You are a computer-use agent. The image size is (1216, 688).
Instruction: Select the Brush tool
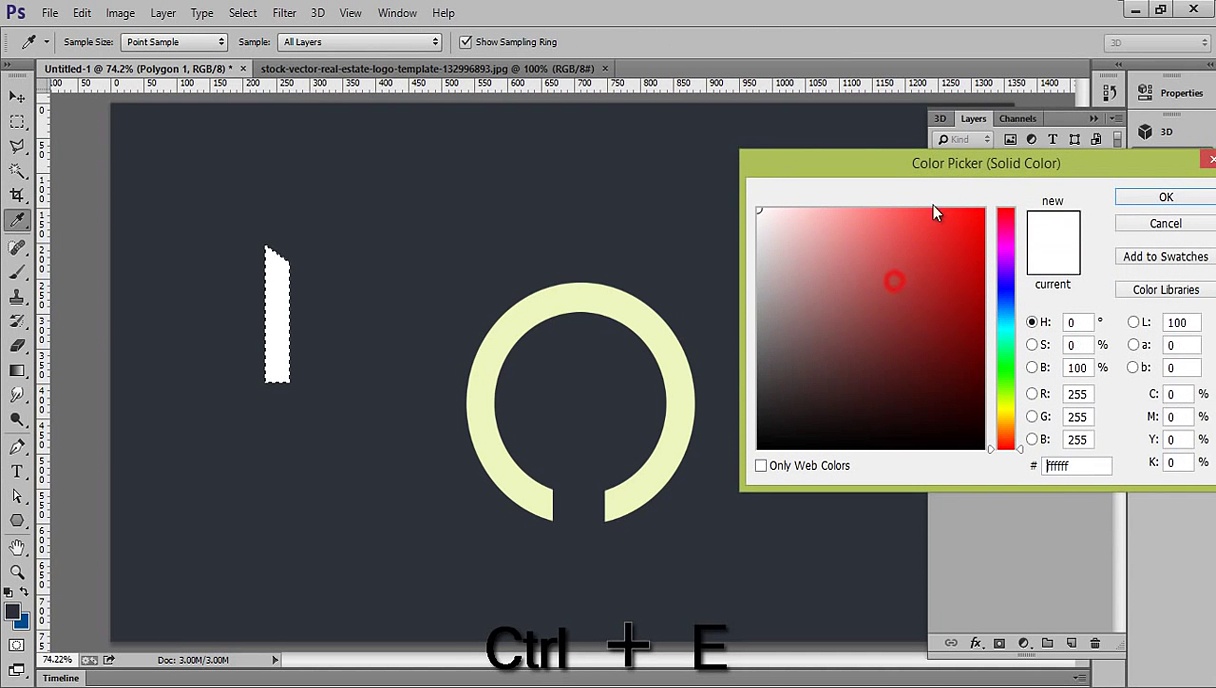click(17, 272)
